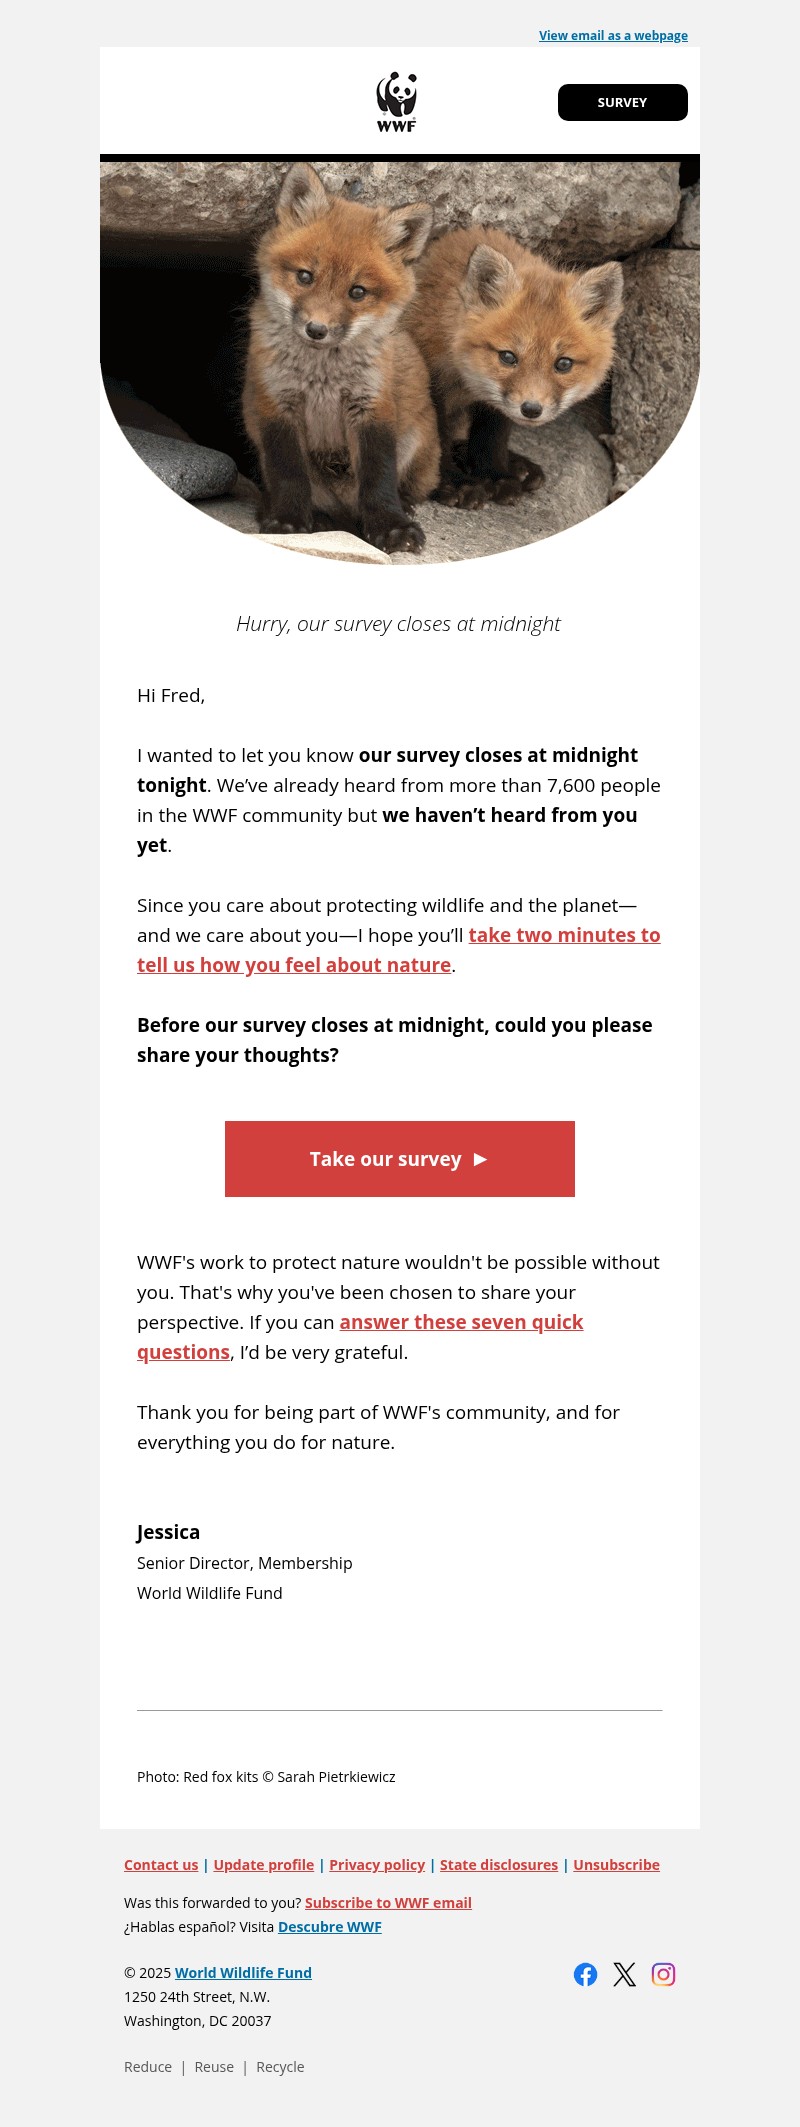Open WWF's Instagram page

(663, 1974)
